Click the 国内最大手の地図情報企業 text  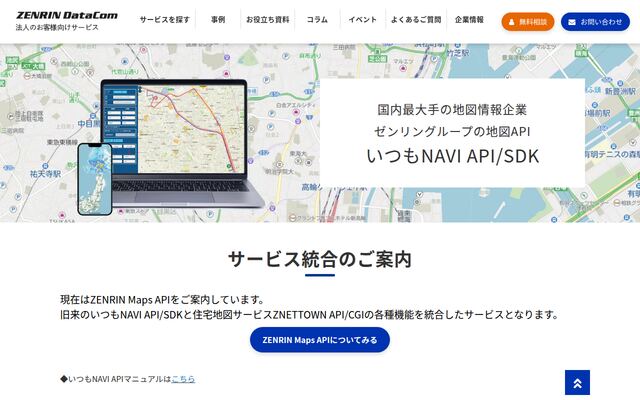click(x=452, y=109)
